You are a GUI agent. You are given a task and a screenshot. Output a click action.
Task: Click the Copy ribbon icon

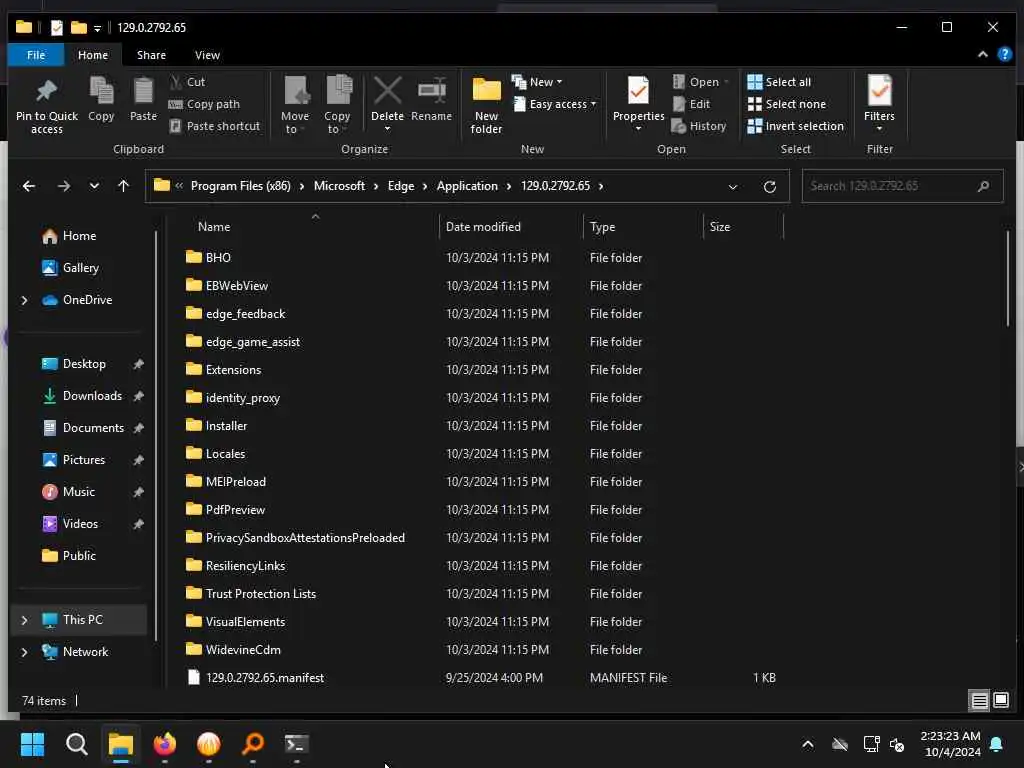[101, 99]
